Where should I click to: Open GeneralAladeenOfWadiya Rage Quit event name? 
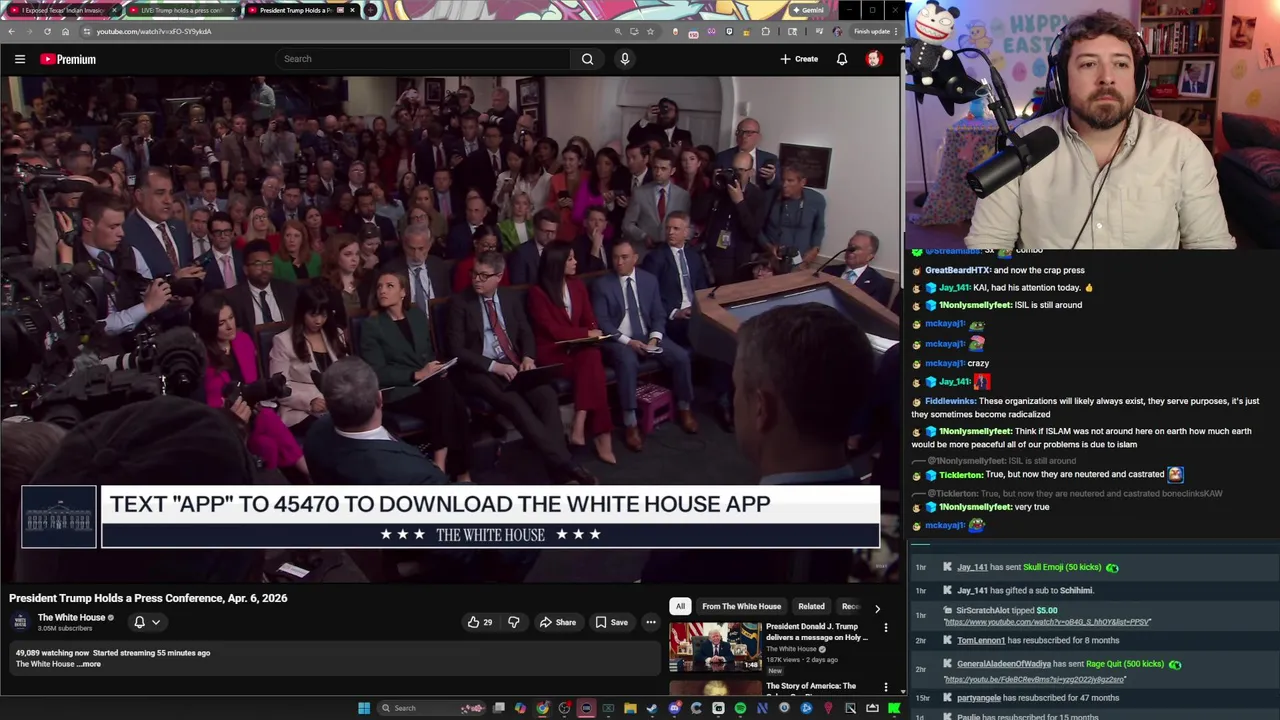tap(1004, 664)
